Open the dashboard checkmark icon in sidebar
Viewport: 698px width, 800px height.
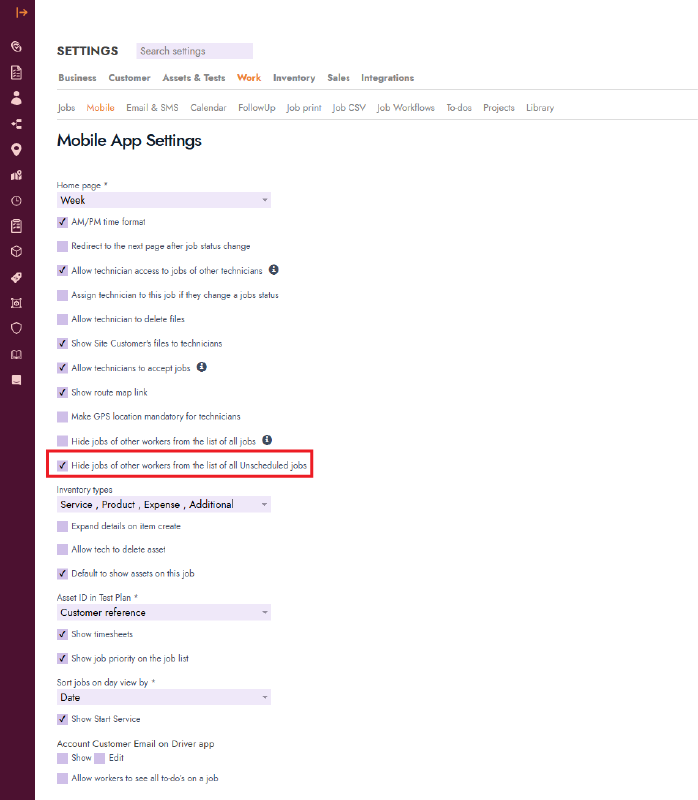[16, 46]
